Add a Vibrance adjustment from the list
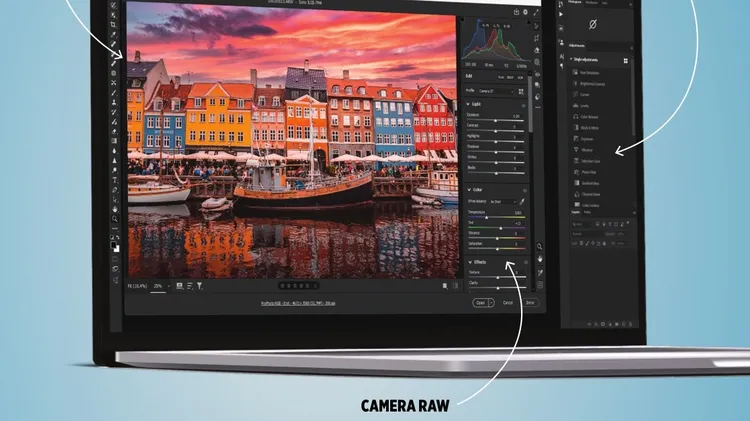This screenshot has height=421, width=750. tap(589, 150)
